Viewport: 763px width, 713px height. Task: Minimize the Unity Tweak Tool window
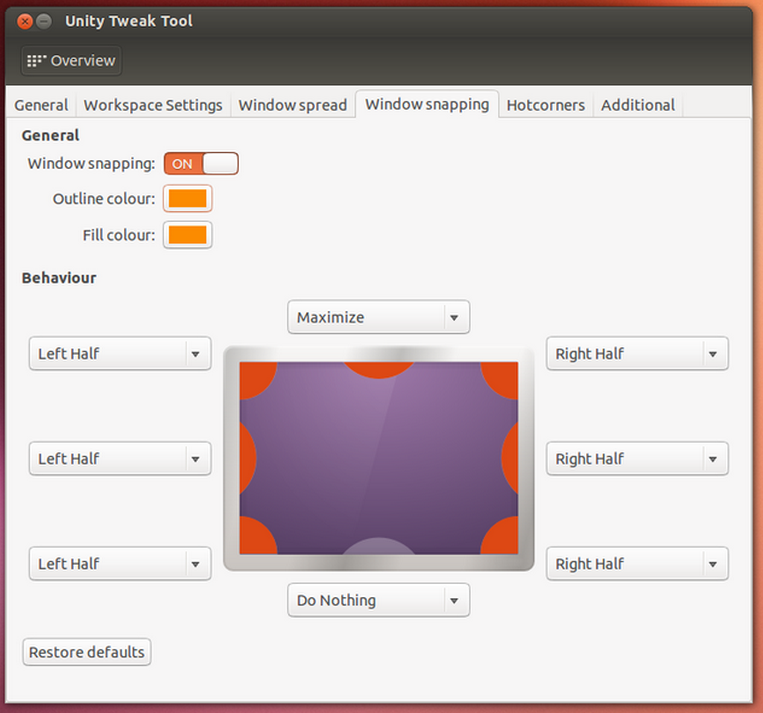click(x=44, y=21)
